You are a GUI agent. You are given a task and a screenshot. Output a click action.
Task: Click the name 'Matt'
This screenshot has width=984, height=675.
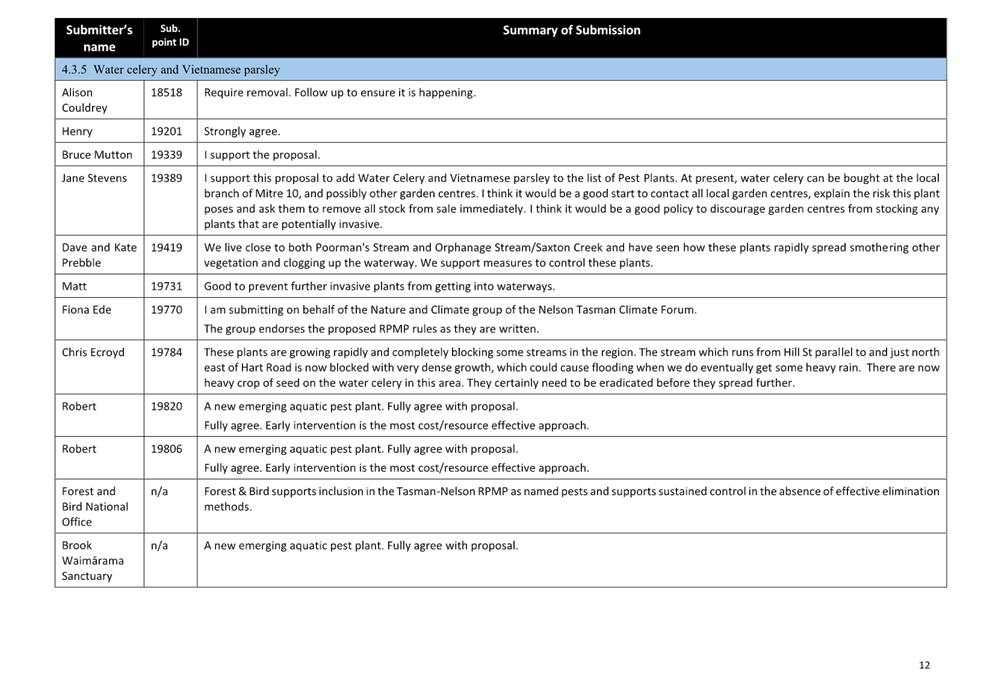point(74,287)
